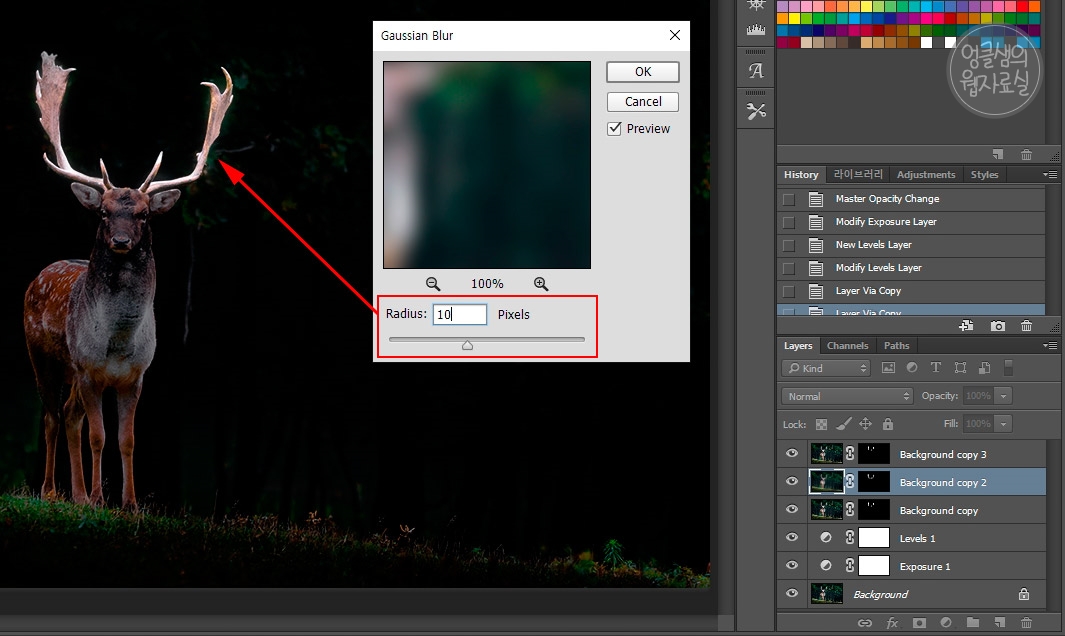1065x636 pixels.
Task: Adjust the Radius slider handle
Action: pyautogui.click(x=467, y=345)
